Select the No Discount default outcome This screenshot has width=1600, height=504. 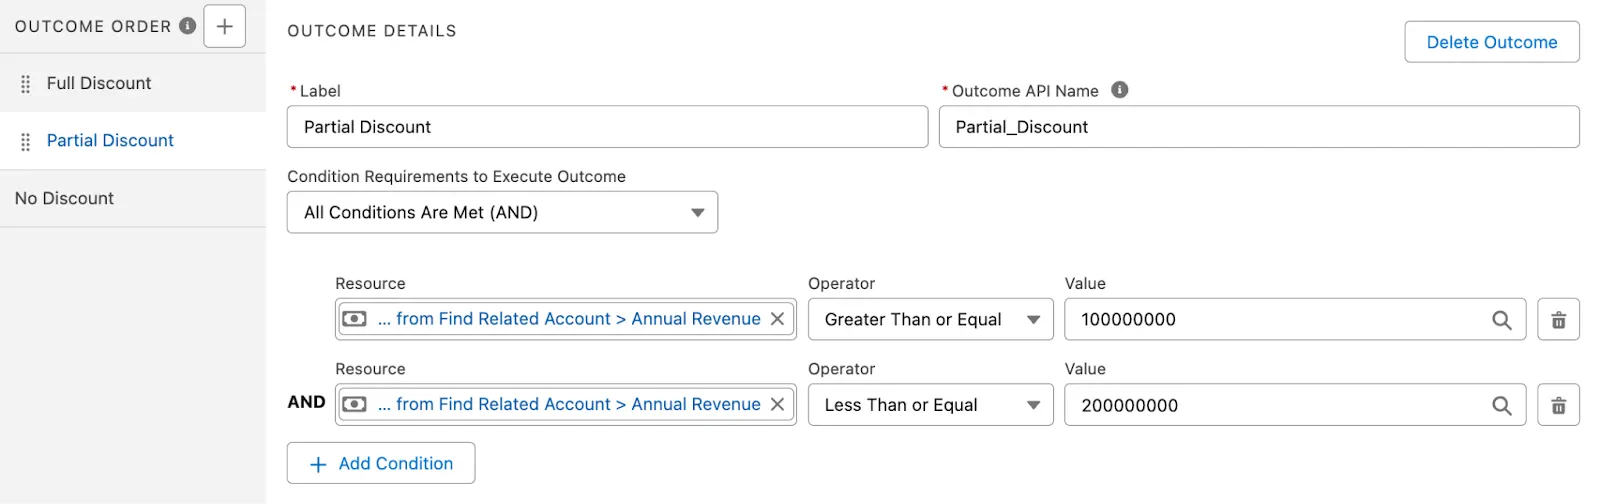coord(65,198)
